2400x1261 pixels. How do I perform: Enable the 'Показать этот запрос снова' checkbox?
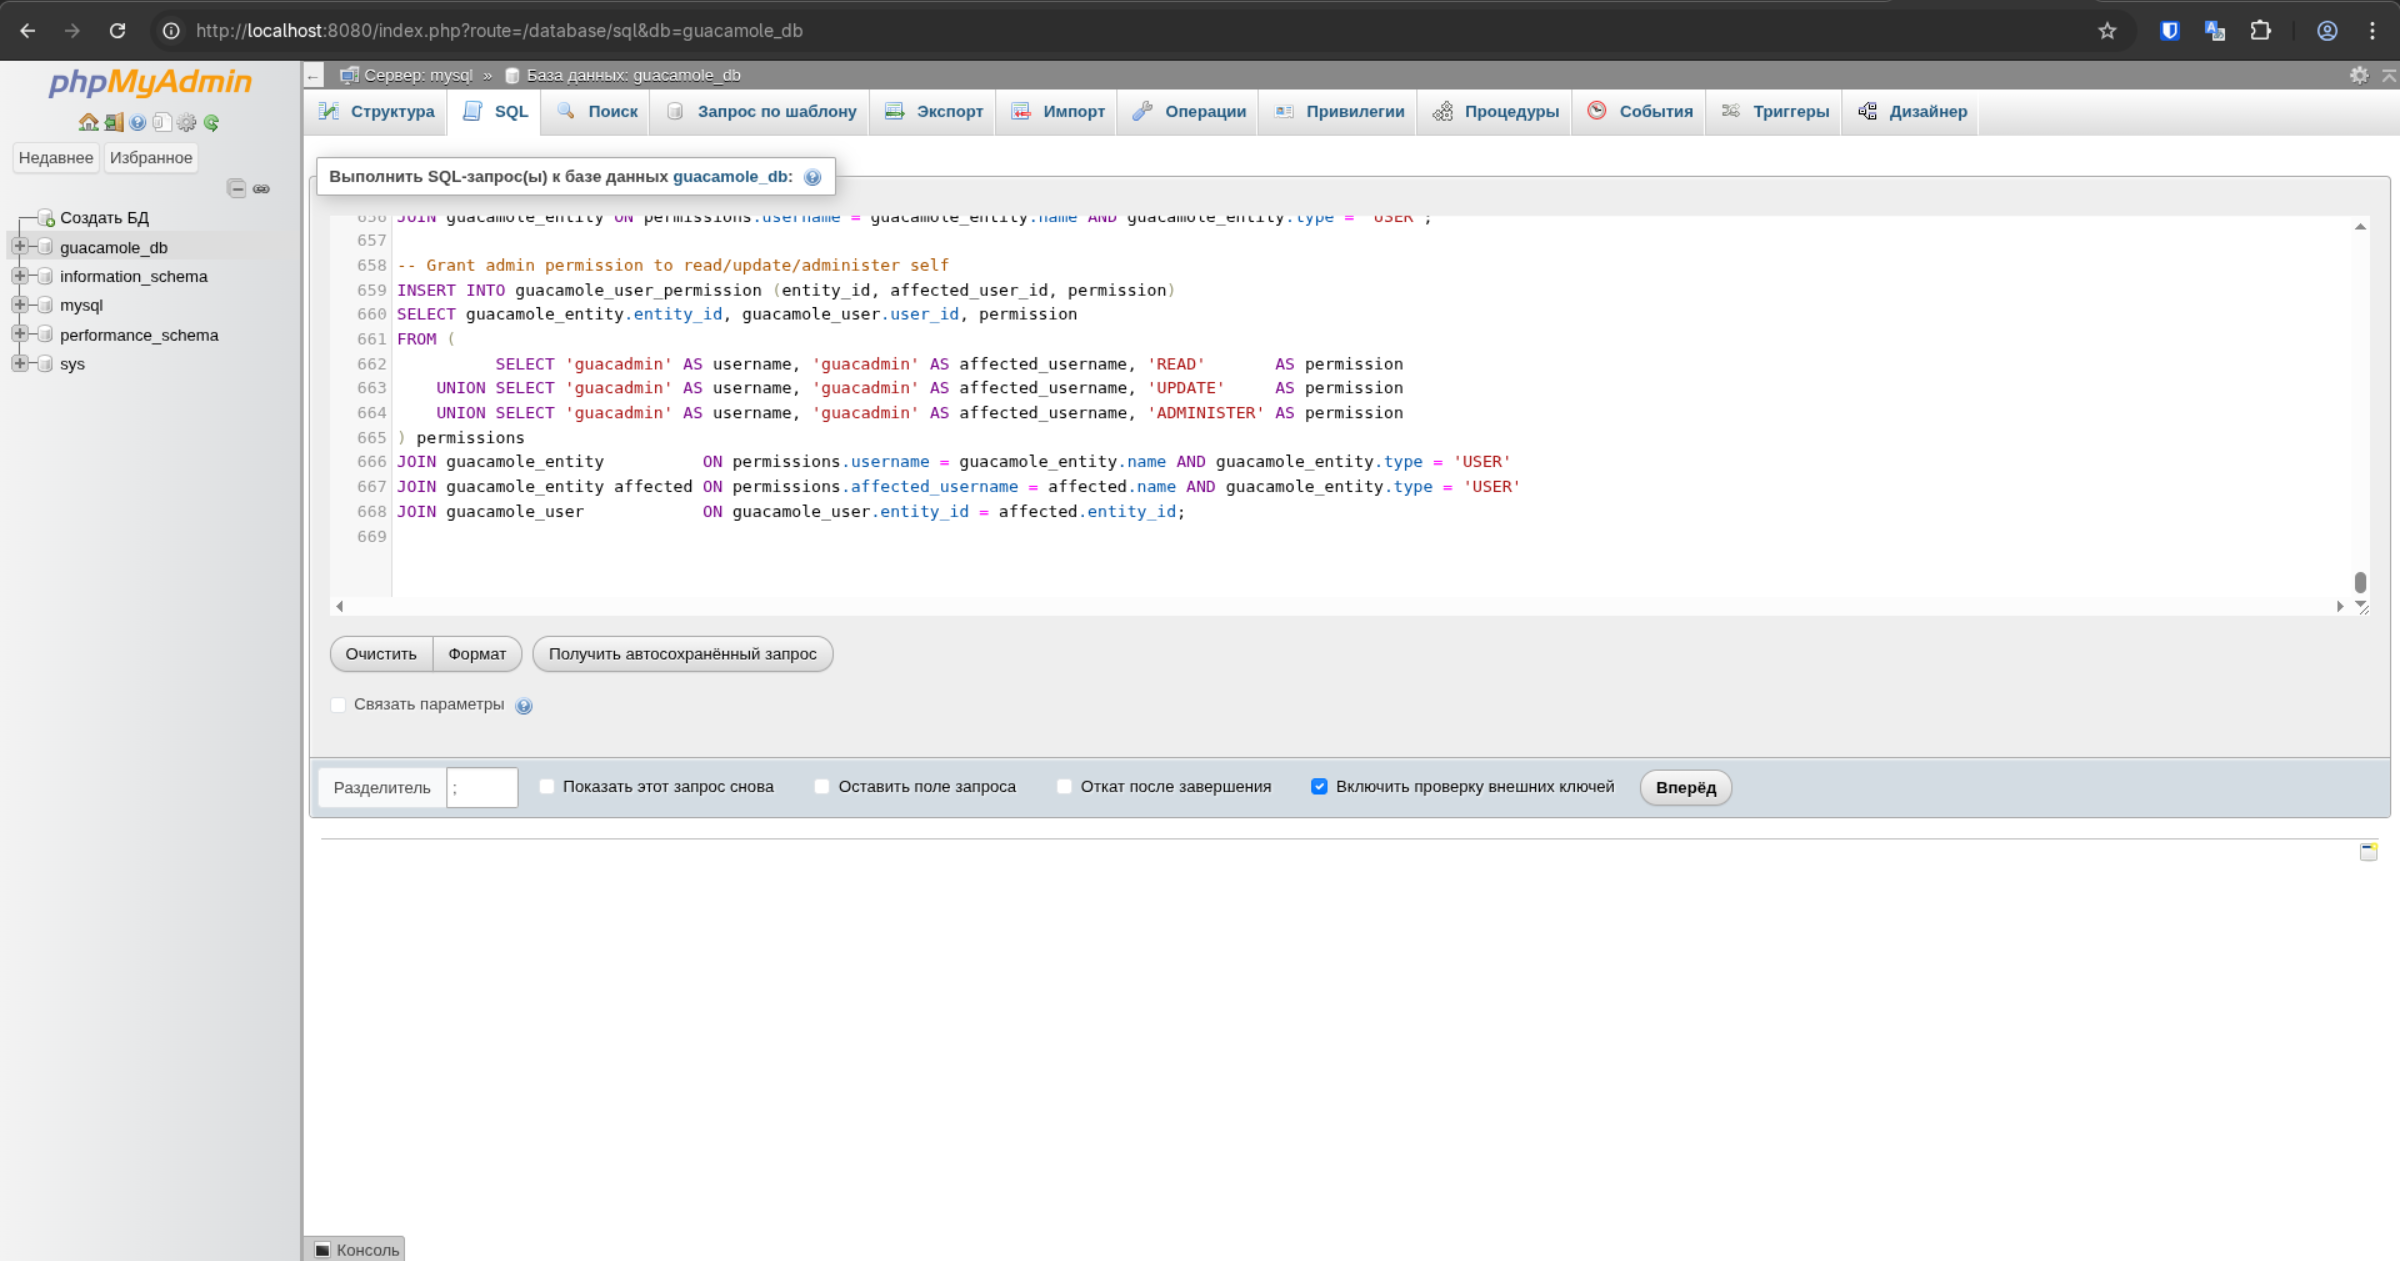click(546, 786)
